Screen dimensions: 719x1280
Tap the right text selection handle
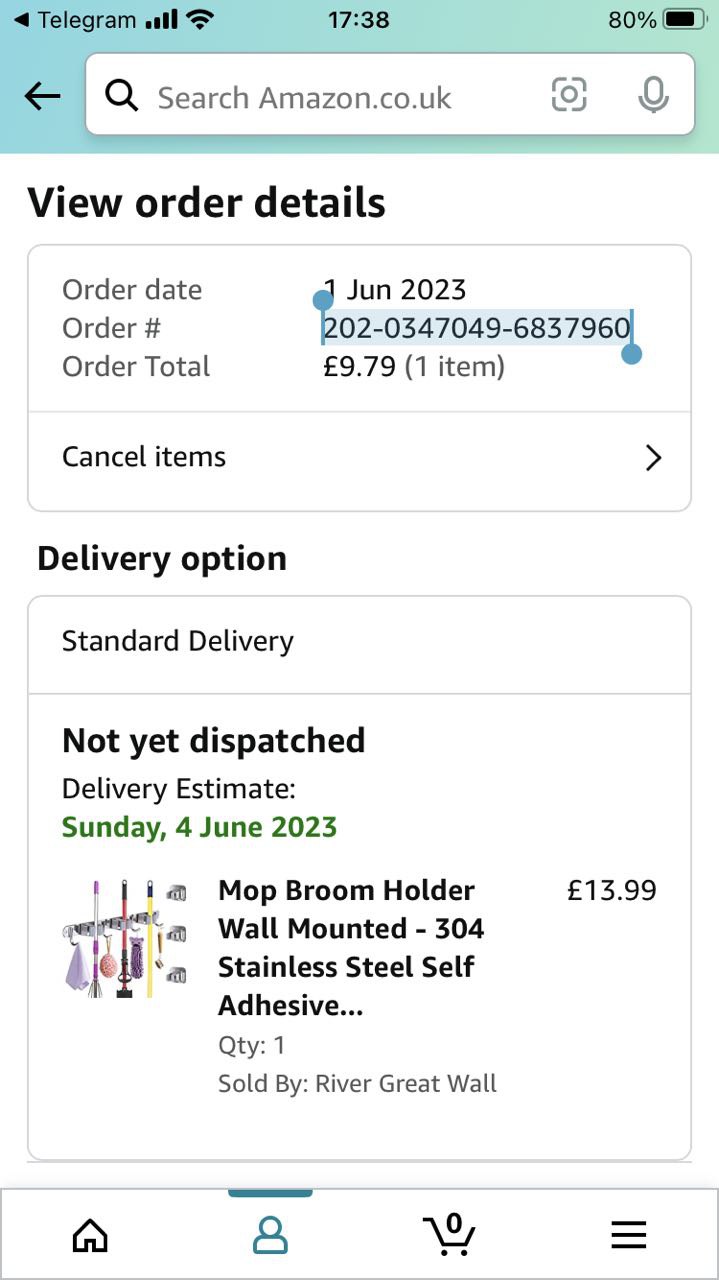[631, 354]
